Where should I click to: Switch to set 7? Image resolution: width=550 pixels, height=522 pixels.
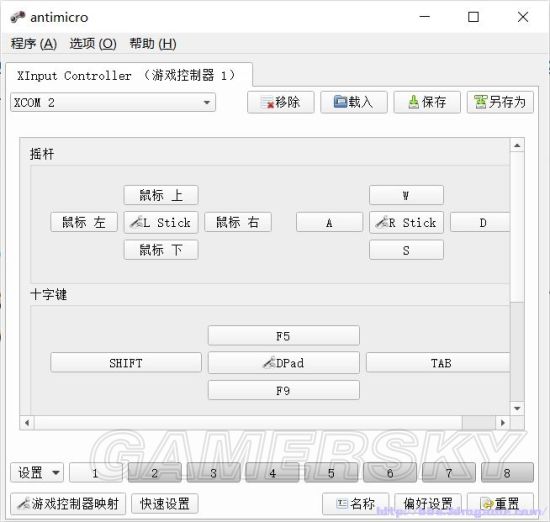tap(449, 473)
